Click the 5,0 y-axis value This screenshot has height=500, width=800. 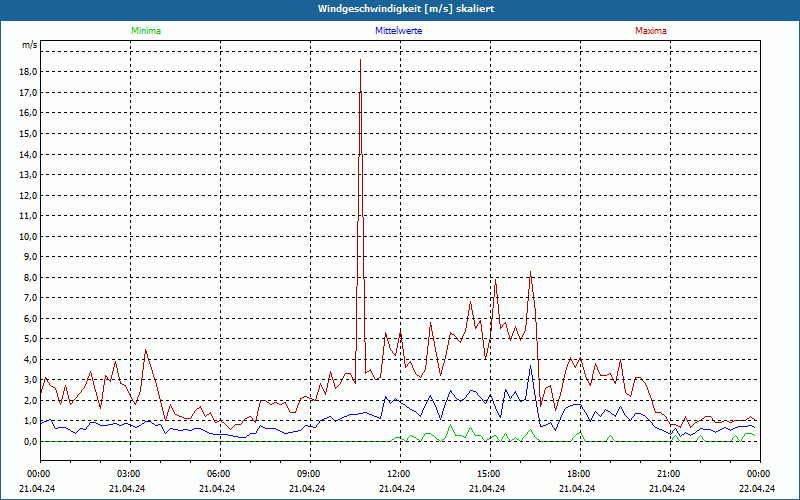pyautogui.click(x=30, y=339)
